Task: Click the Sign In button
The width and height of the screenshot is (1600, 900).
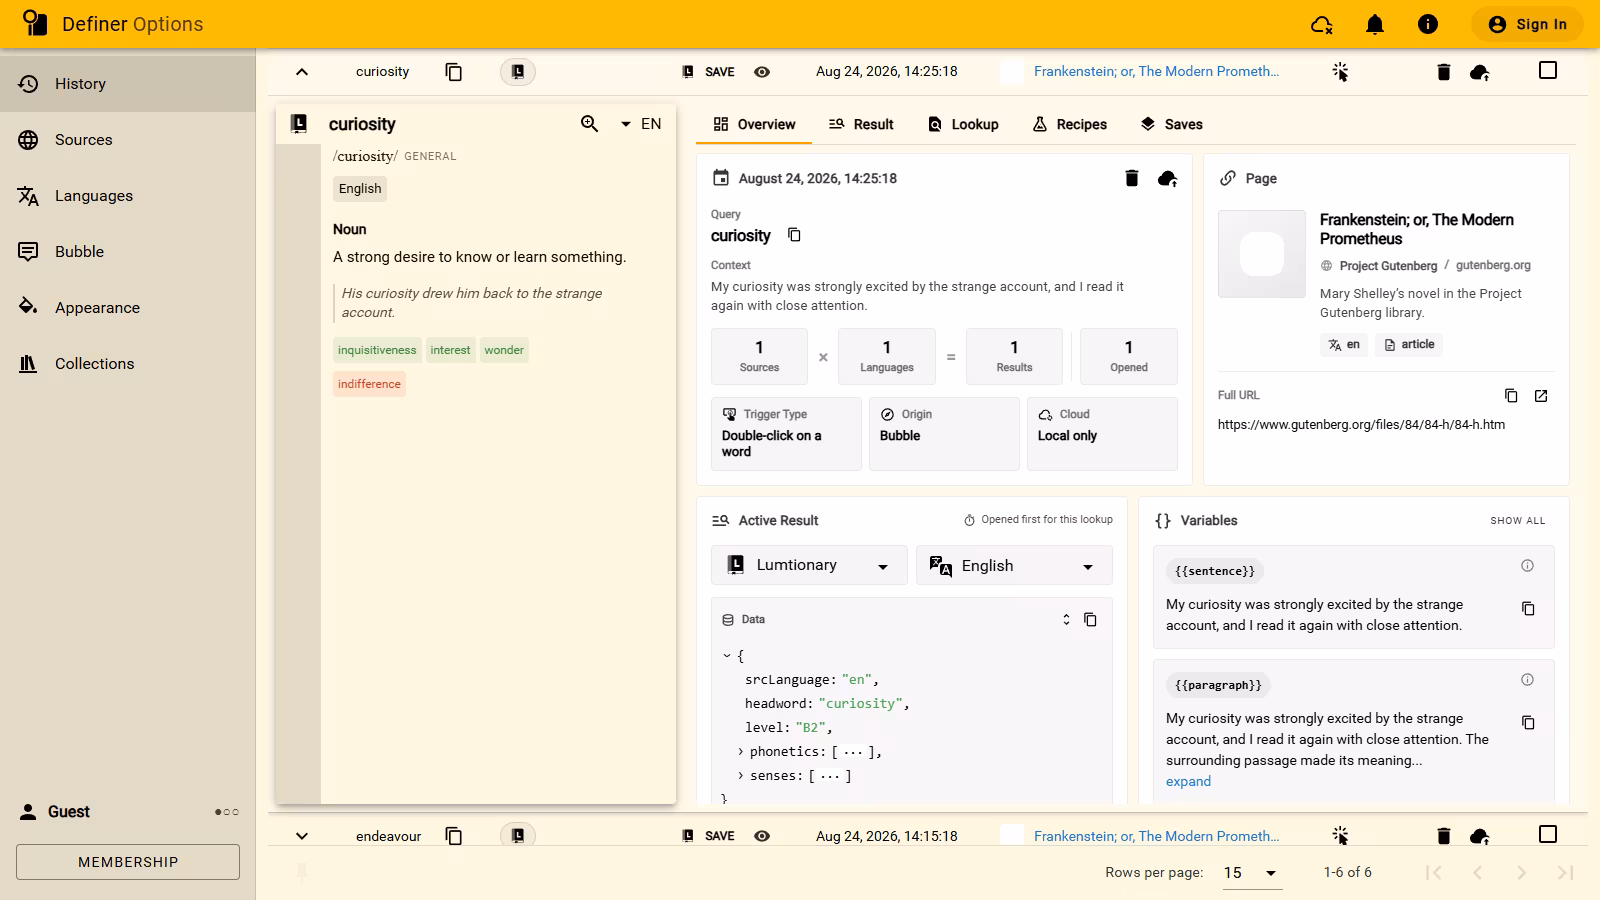Action: click(1527, 24)
